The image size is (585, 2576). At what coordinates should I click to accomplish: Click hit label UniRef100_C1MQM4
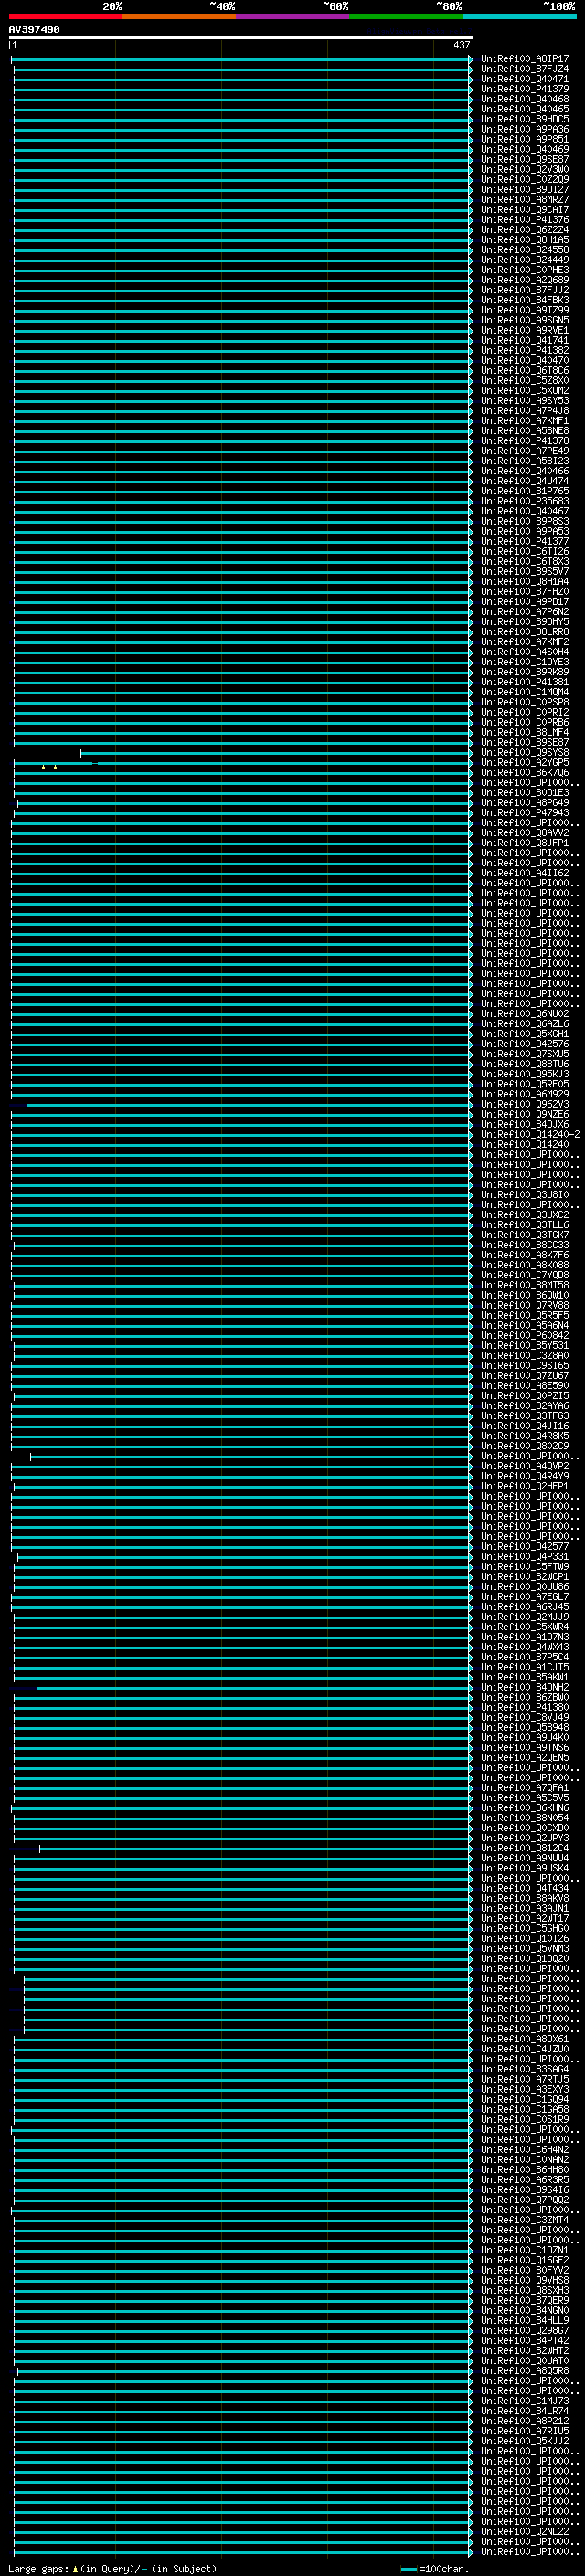524,692
